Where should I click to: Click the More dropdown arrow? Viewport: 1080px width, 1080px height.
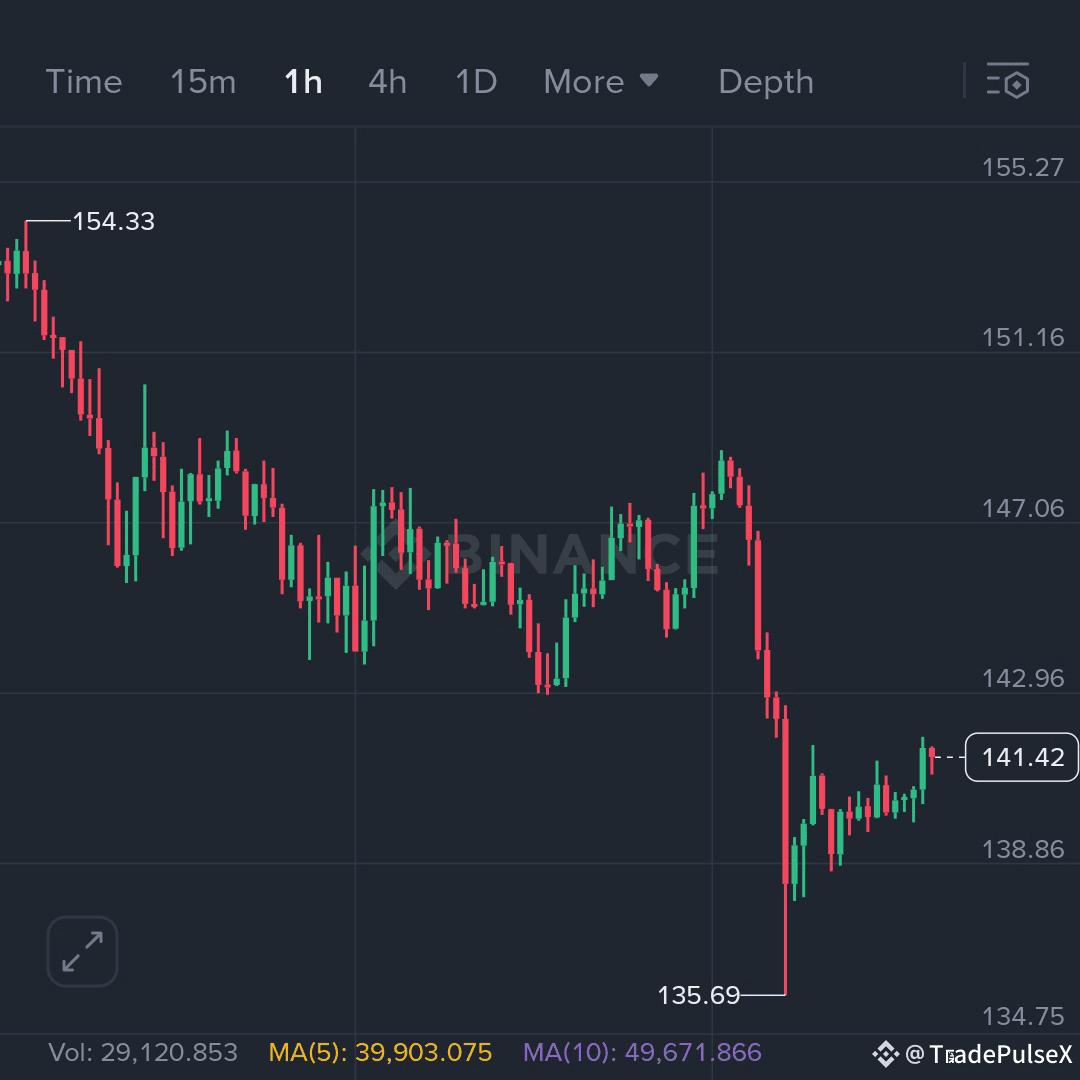click(x=649, y=80)
